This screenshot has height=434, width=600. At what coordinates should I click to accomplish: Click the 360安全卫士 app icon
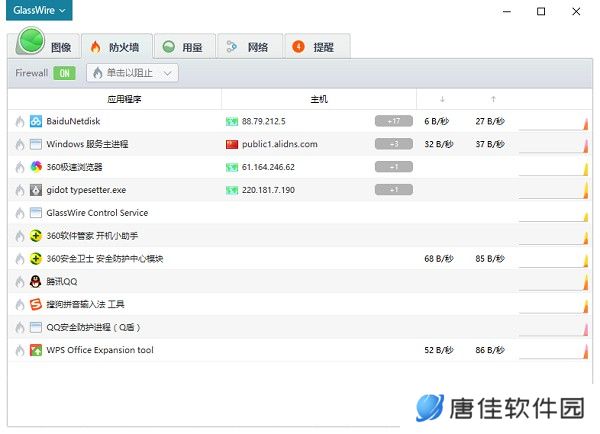[x=36, y=259]
